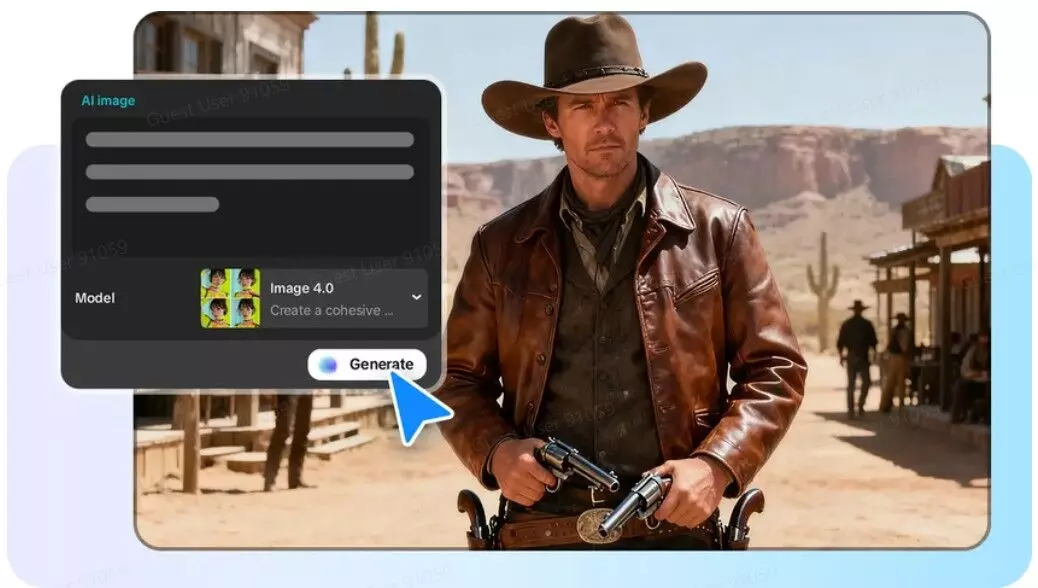Expand the Model dropdown chevron
This screenshot has height=588, width=1038.
tap(417, 297)
